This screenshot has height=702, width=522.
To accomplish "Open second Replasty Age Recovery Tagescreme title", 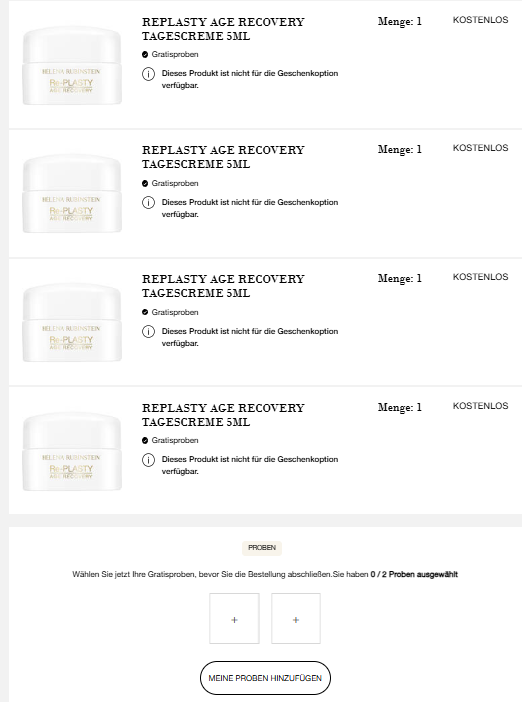I will (223, 157).
